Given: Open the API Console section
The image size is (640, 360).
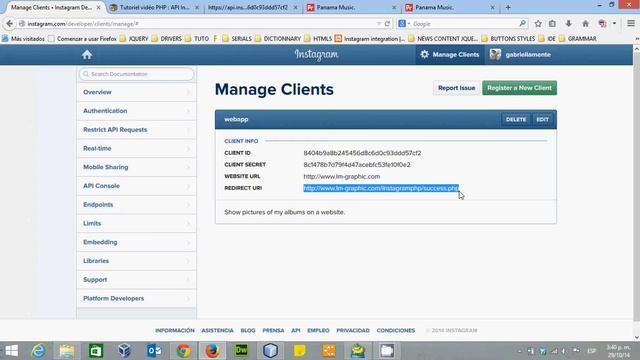Looking at the screenshot, I should [136, 186].
